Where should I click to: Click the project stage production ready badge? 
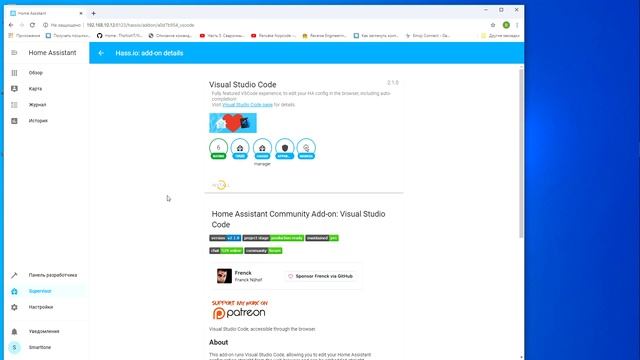click(273, 238)
